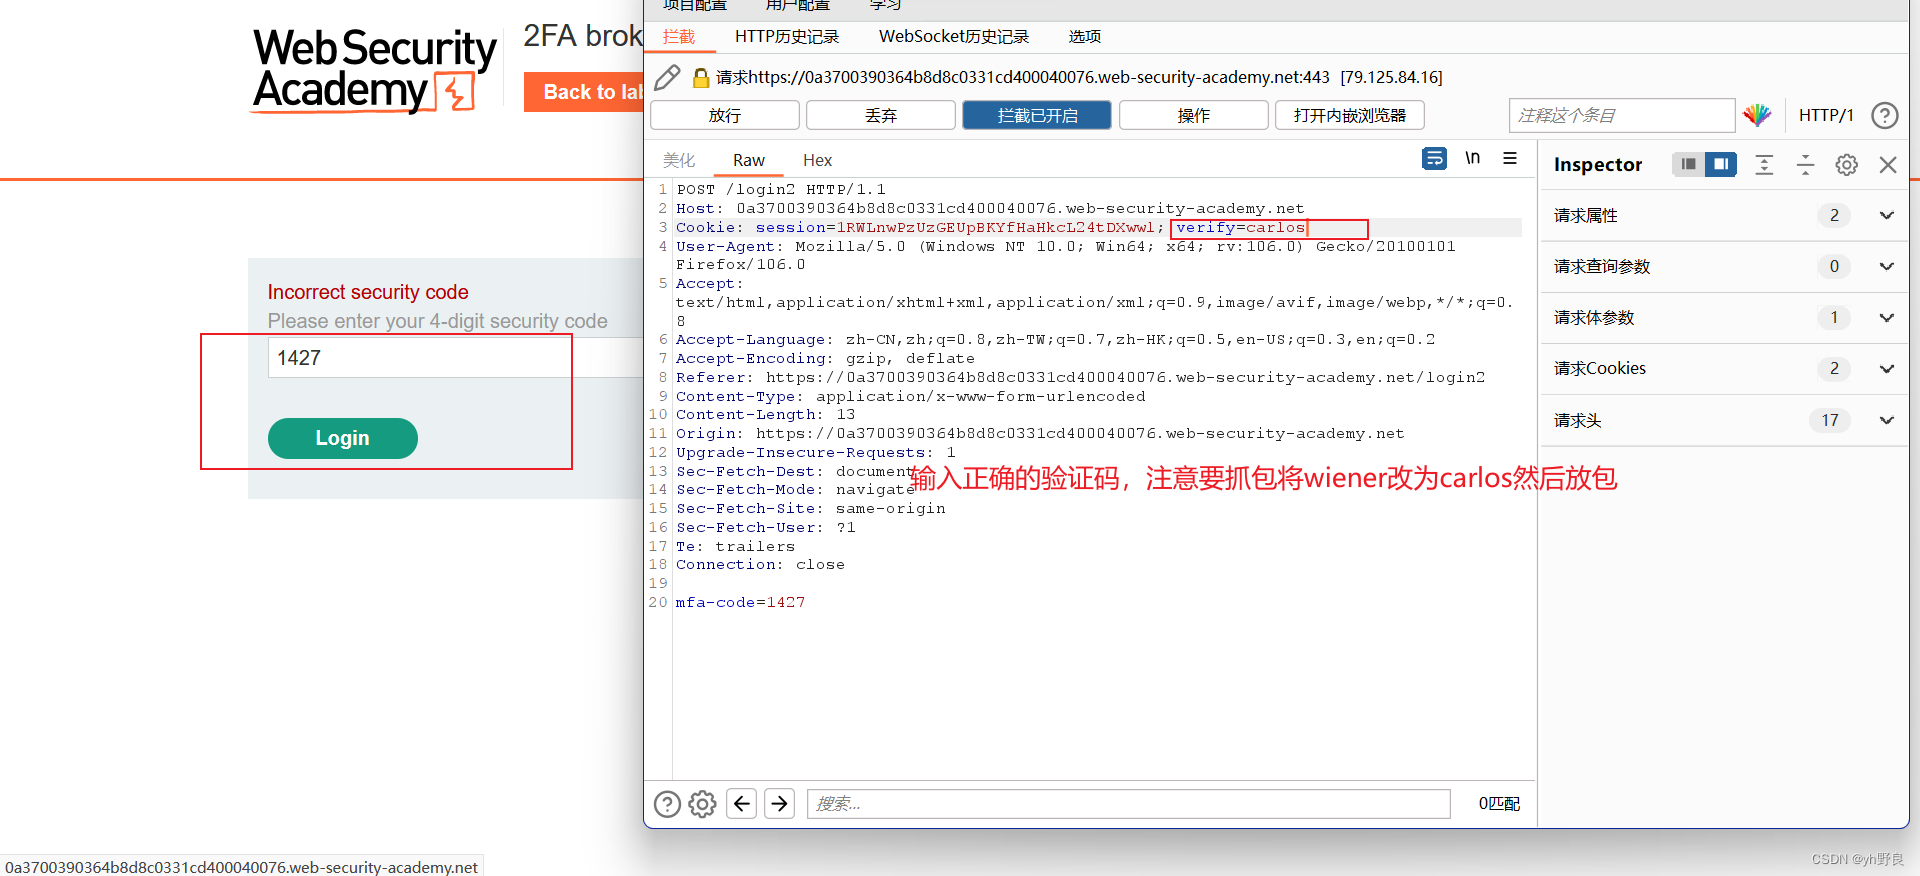Click Web Security Academy logo
1920x876 pixels.
(374, 70)
